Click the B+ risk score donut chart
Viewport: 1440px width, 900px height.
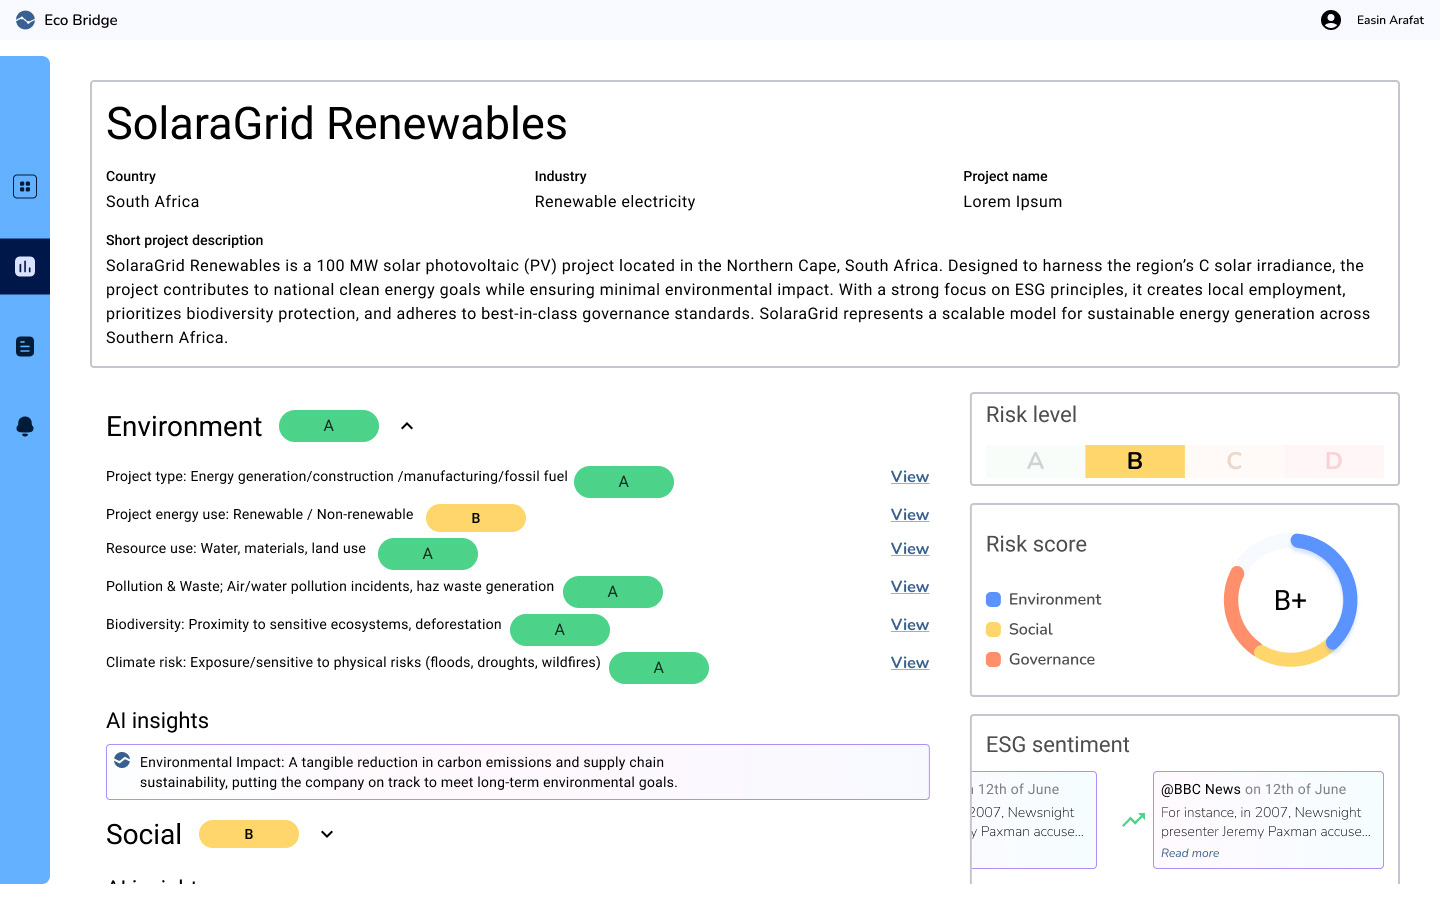tap(1290, 600)
